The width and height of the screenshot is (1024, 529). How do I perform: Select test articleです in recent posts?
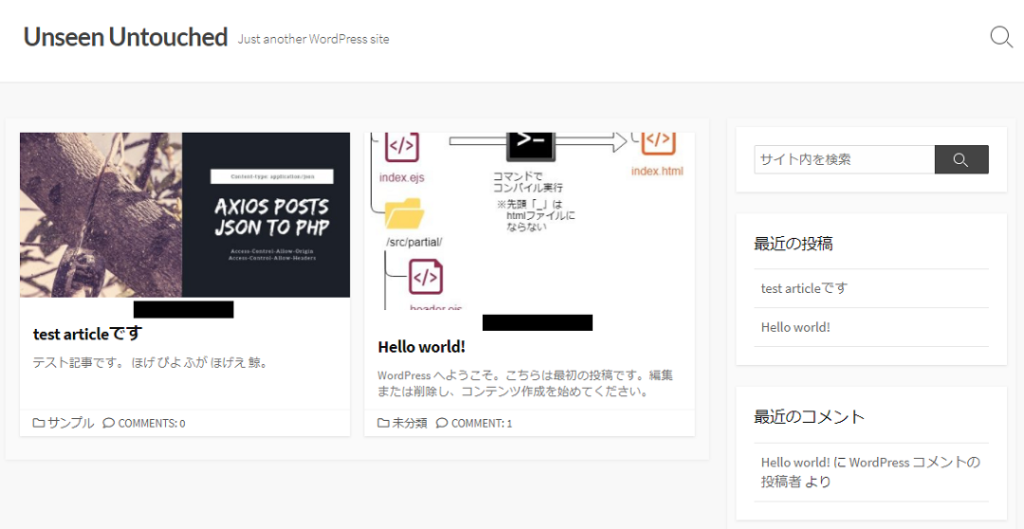804,288
